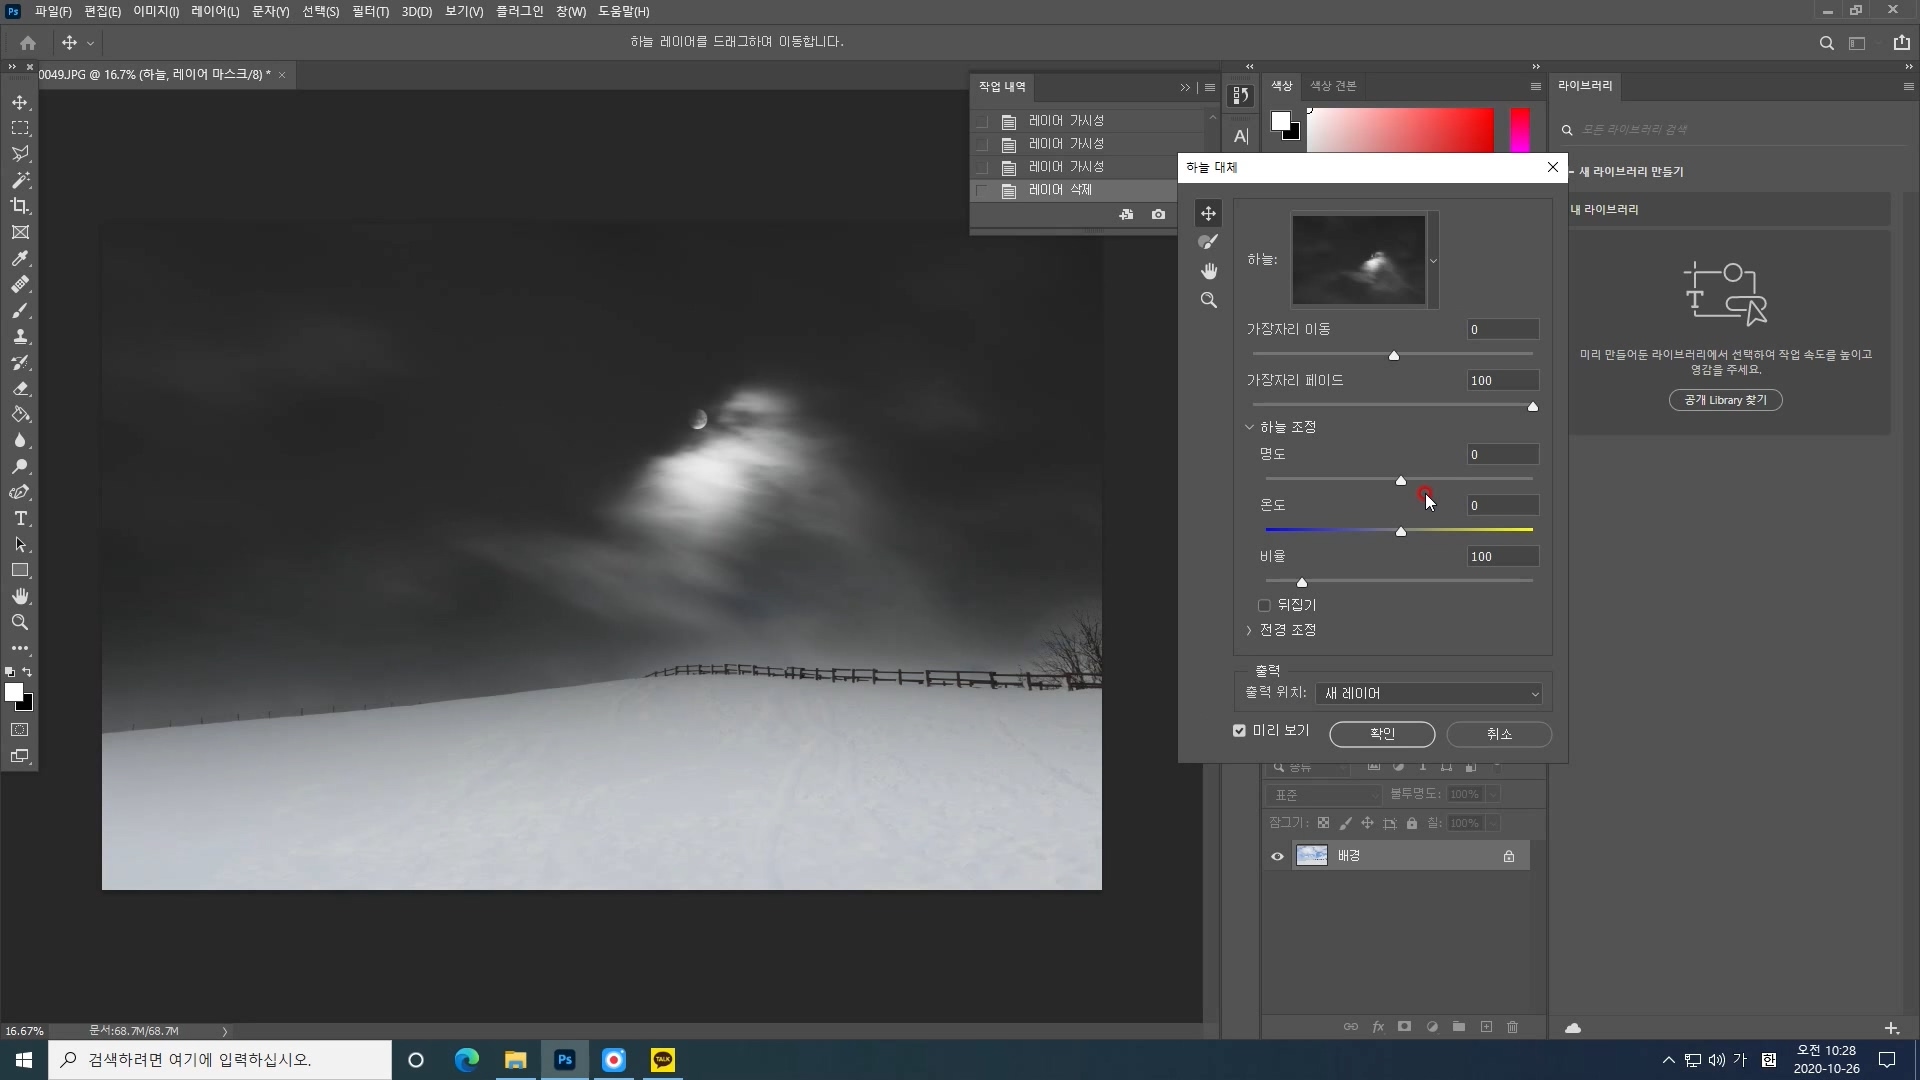This screenshot has height=1080, width=1920.
Task: Select the Horizontal Type tool
Action: 20,518
